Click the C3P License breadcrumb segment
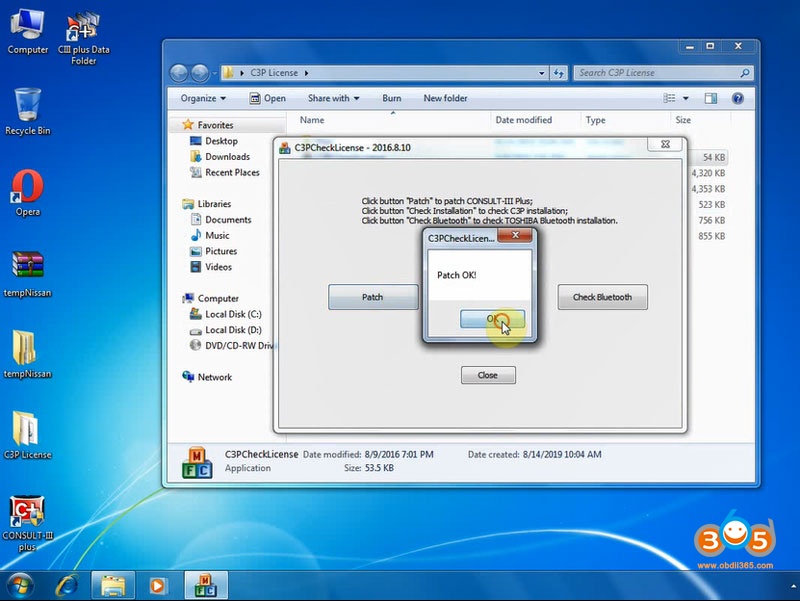 point(274,73)
